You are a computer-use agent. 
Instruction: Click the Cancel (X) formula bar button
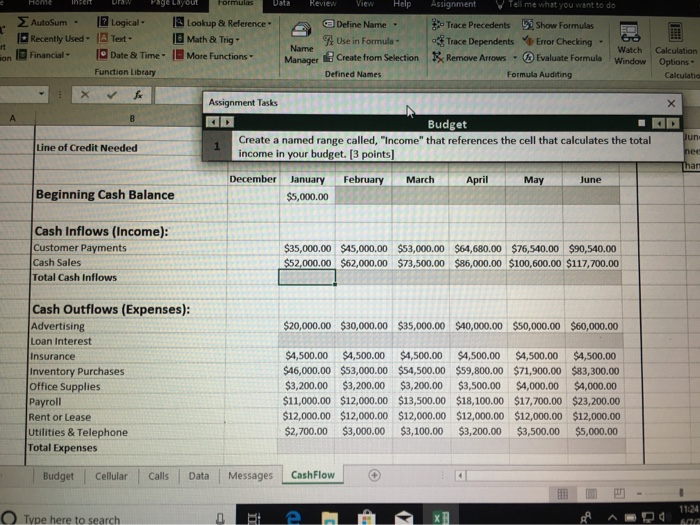[x=85, y=94]
